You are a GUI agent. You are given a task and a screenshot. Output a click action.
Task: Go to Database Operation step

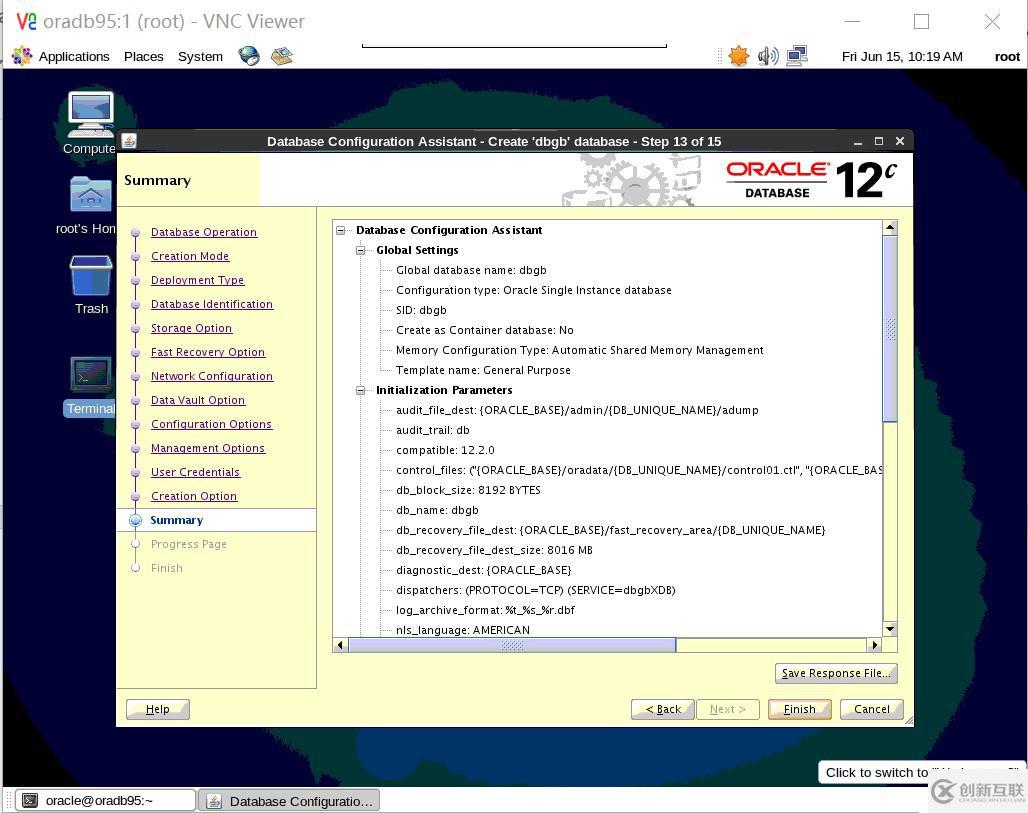tap(204, 232)
